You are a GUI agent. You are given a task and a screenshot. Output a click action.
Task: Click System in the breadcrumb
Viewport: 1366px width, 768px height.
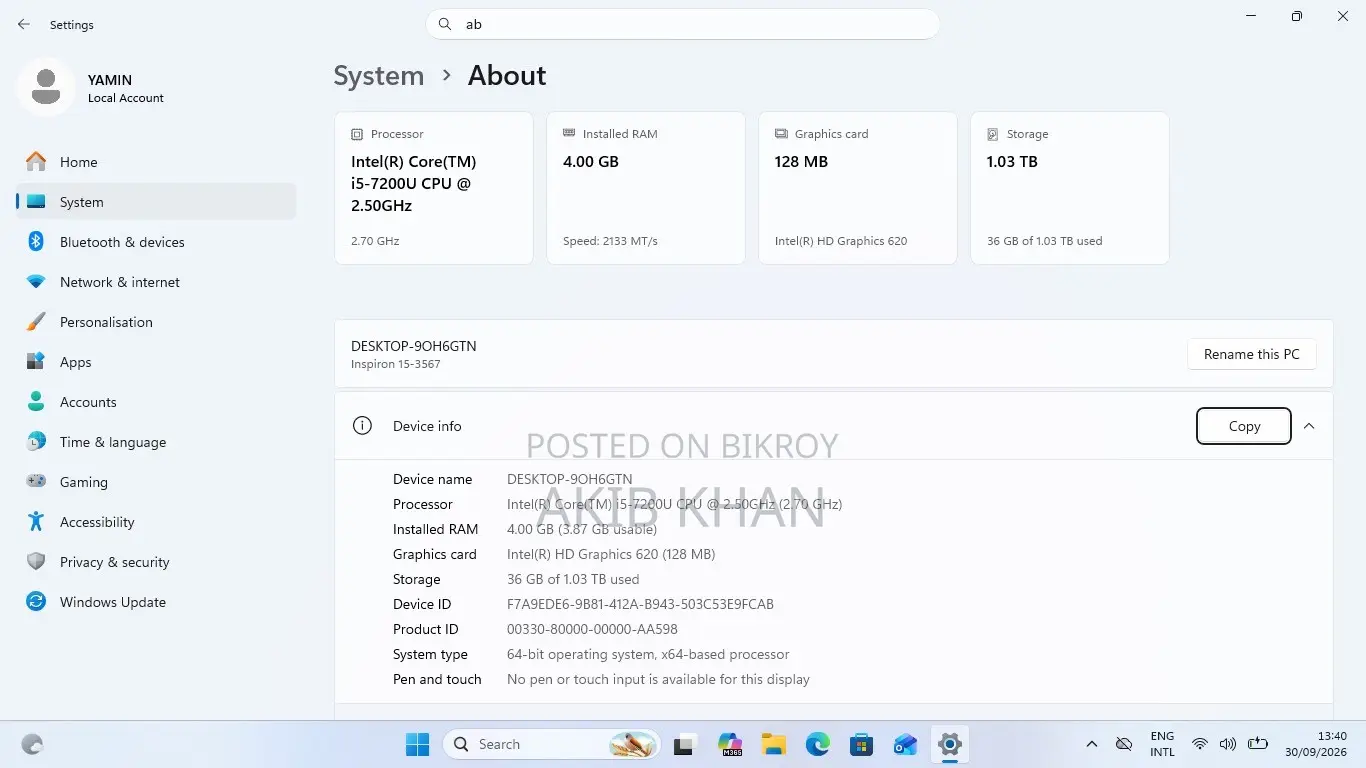point(379,76)
